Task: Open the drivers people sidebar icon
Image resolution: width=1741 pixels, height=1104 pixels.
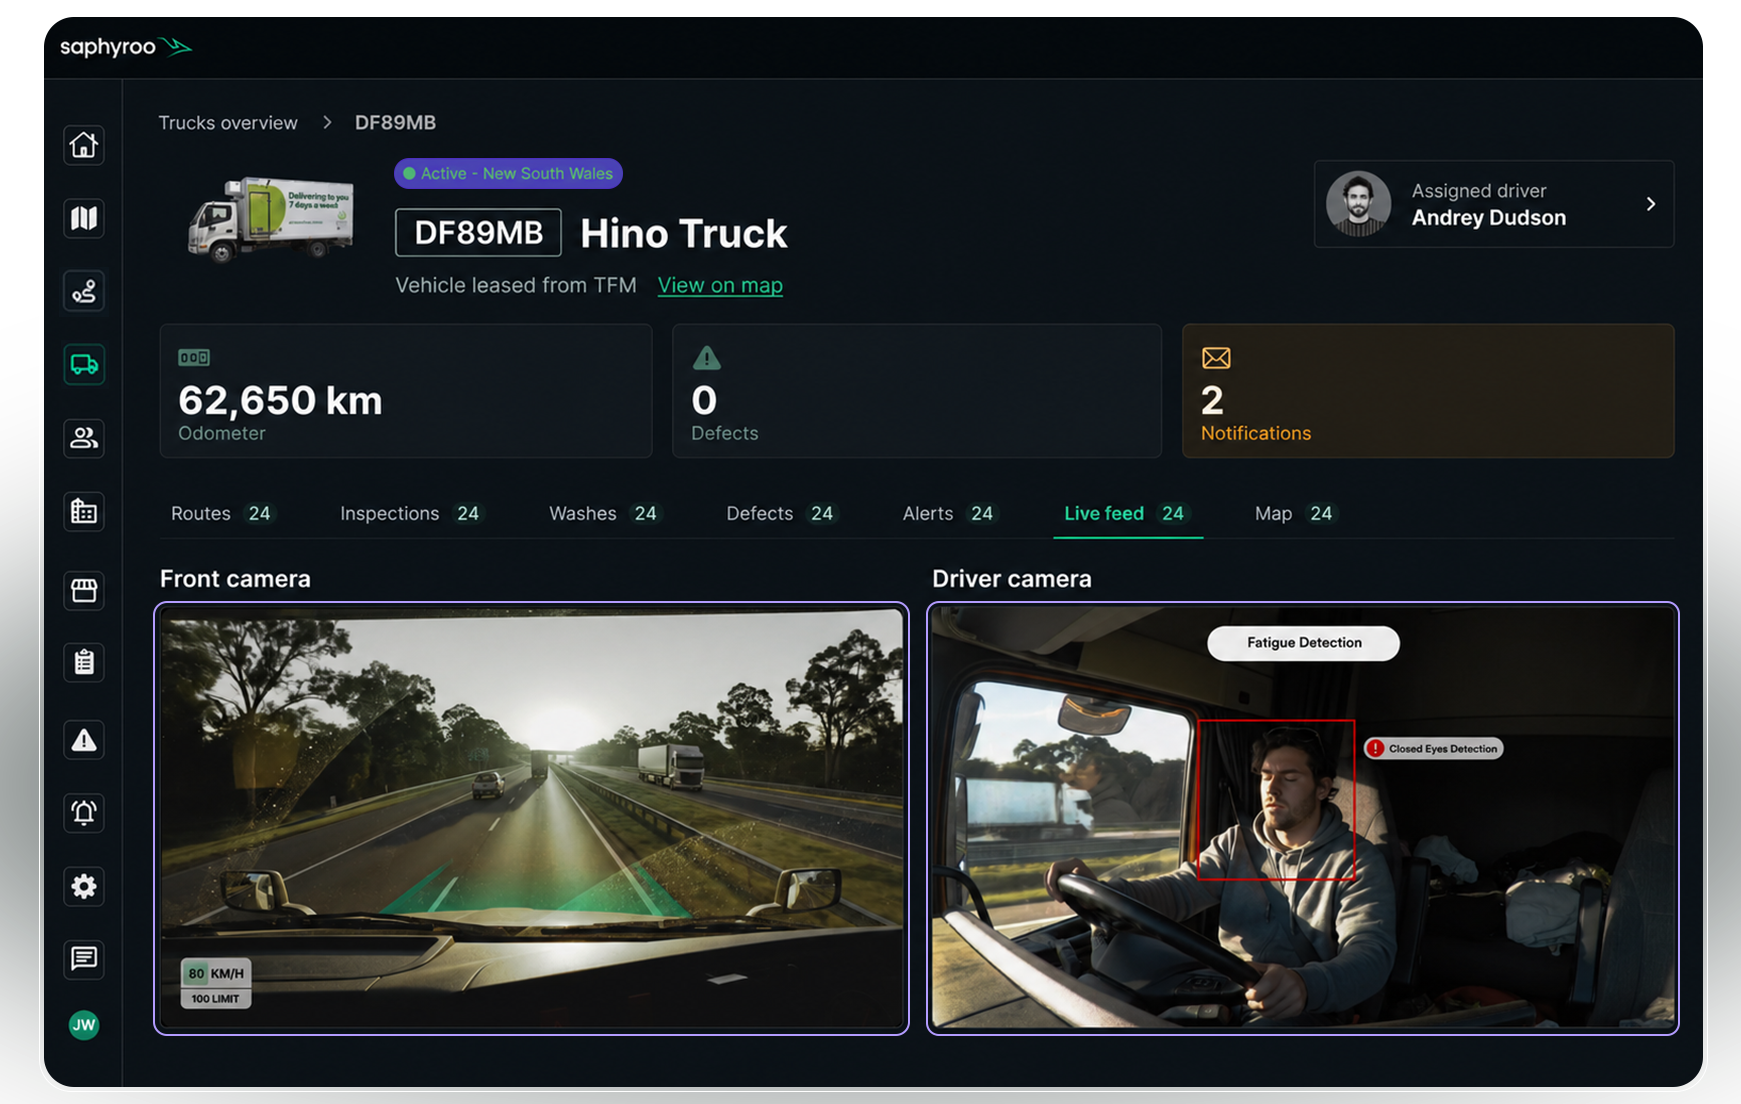Action: click(x=84, y=437)
